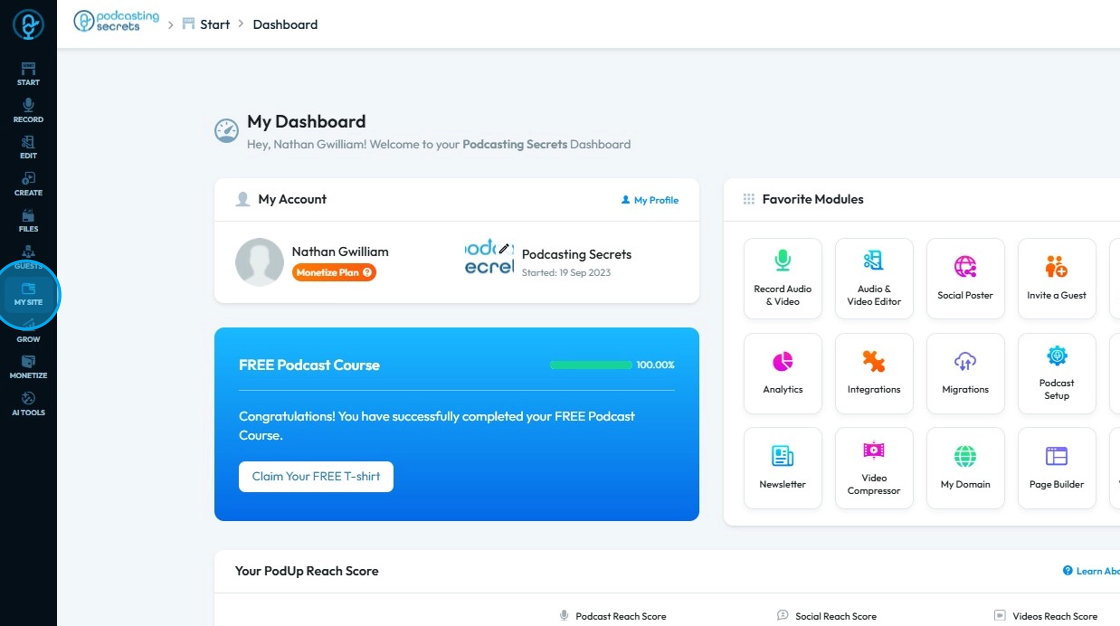Open the Analytics module
This screenshot has width=1120, height=626.
pyautogui.click(x=782, y=373)
